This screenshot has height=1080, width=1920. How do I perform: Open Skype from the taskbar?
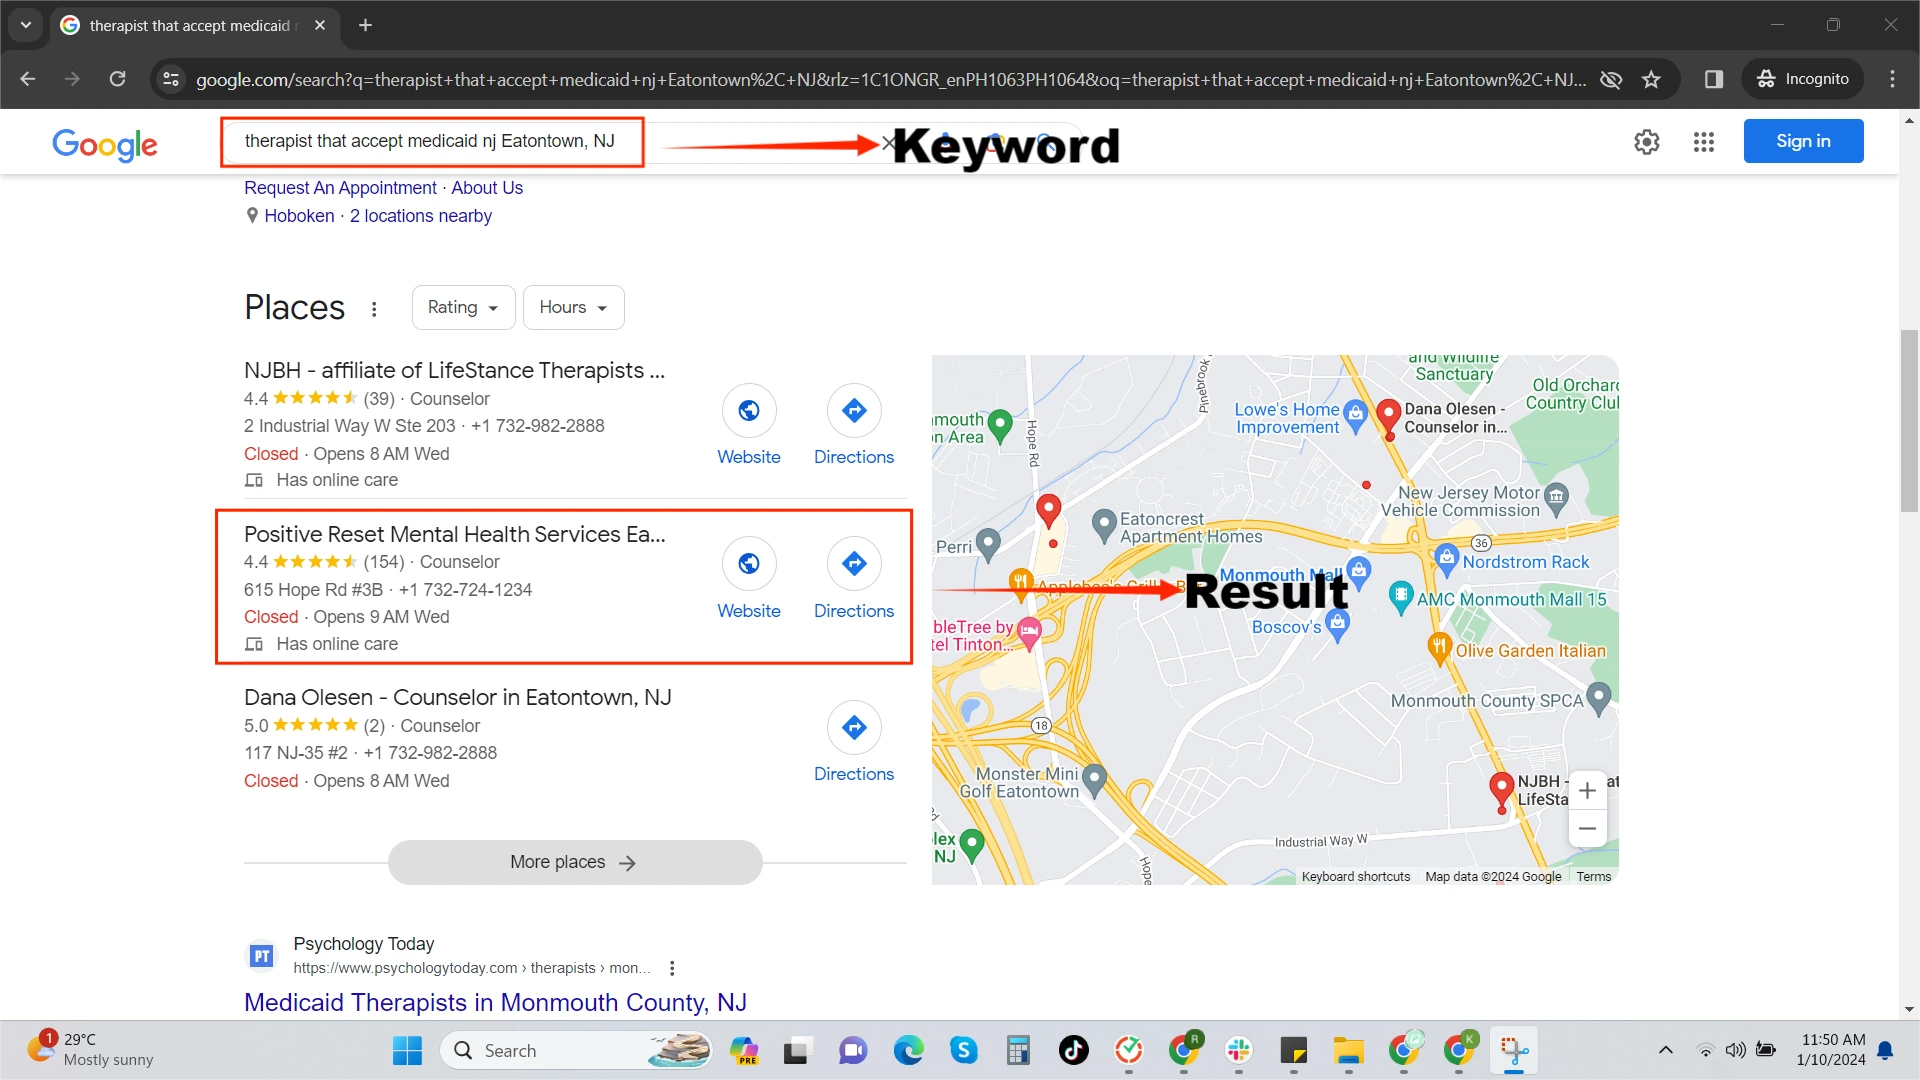[964, 1050]
